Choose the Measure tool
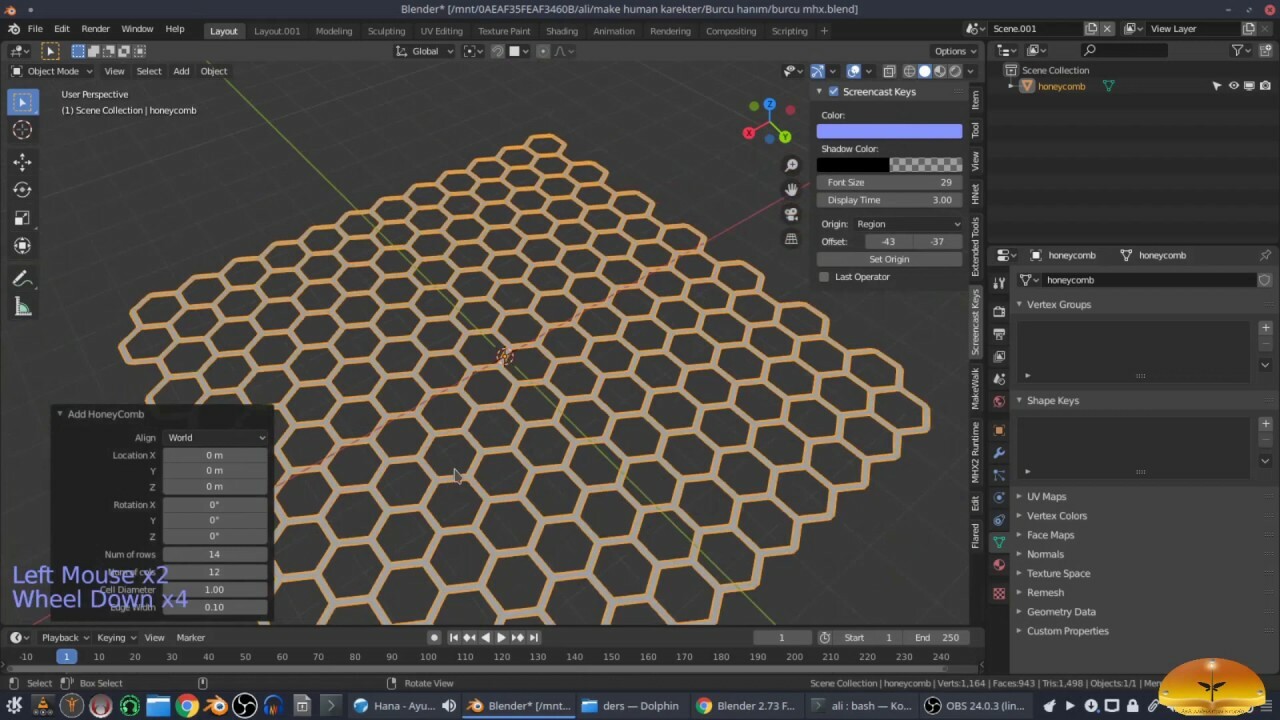This screenshot has width=1280, height=720. pyautogui.click(x=22, y=307)
